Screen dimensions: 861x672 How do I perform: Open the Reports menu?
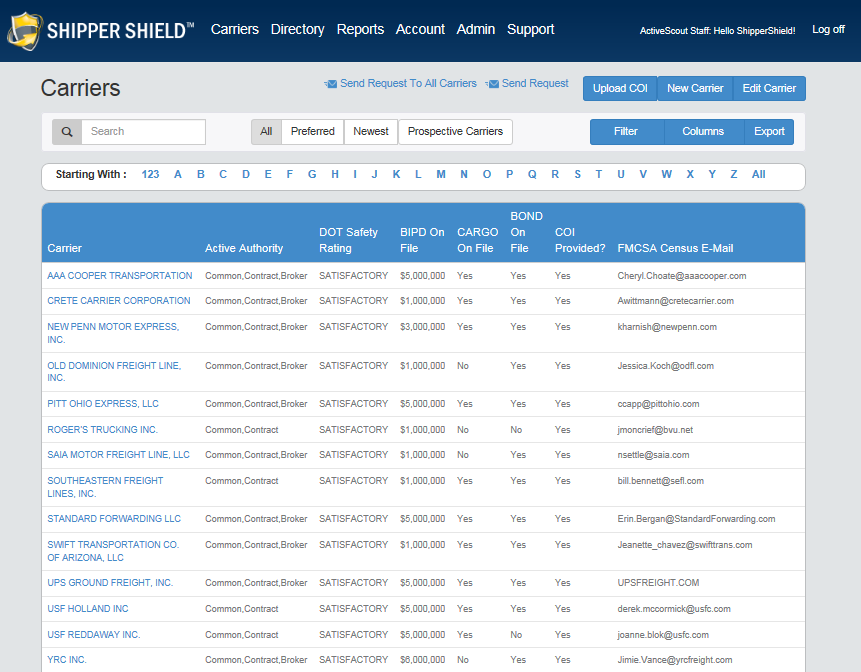(360, 30)
